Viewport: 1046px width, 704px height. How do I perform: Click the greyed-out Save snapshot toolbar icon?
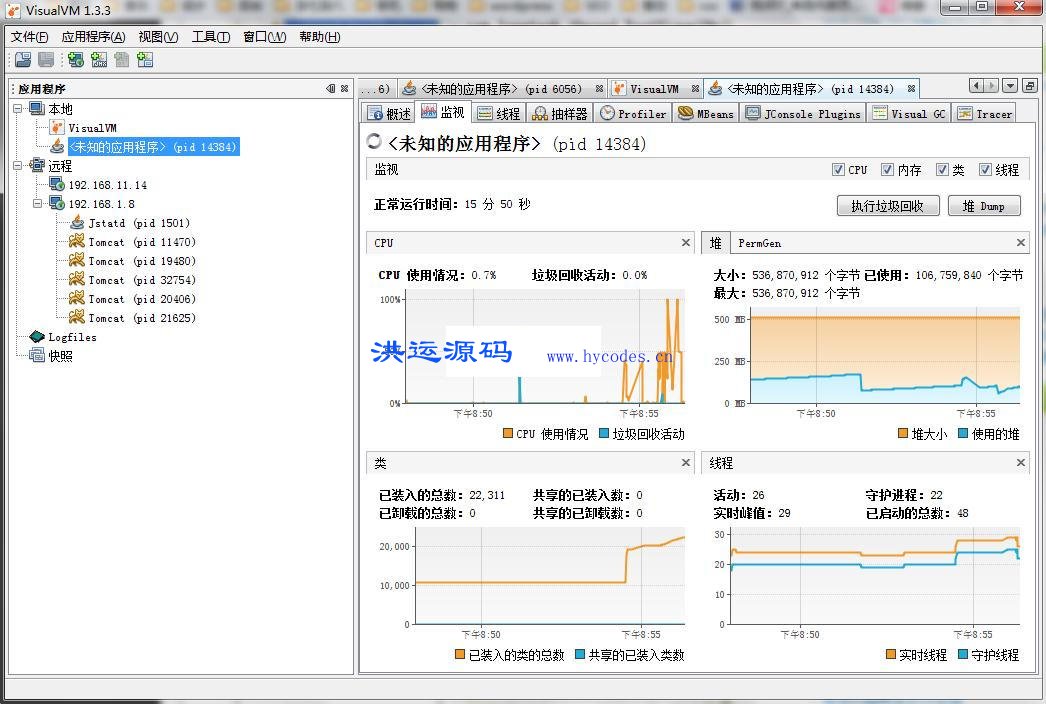(46, 60)
